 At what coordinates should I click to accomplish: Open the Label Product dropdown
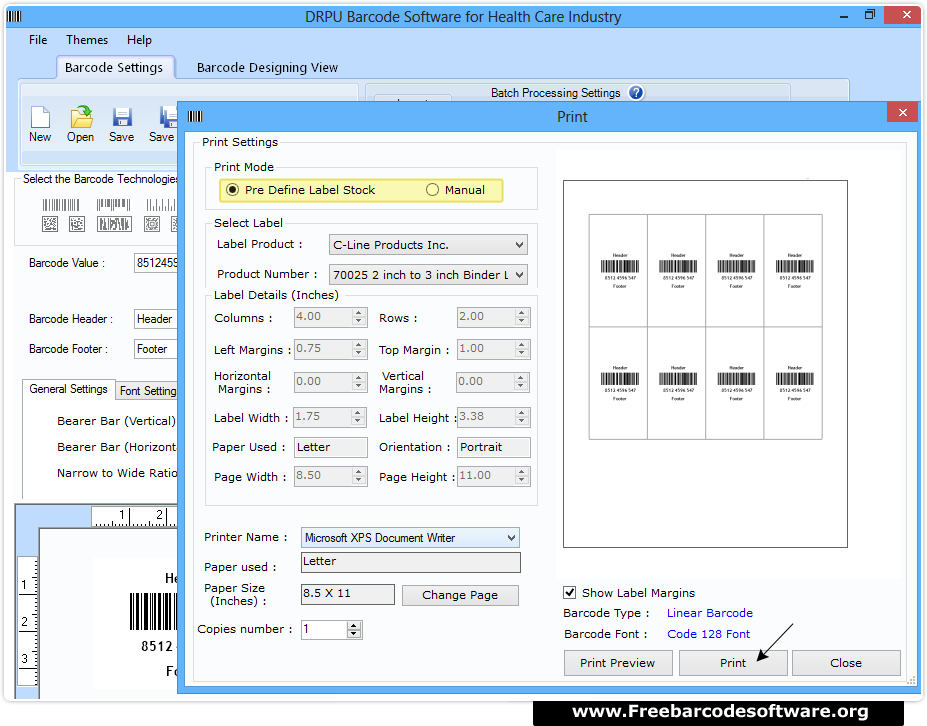tap(428, 245)
